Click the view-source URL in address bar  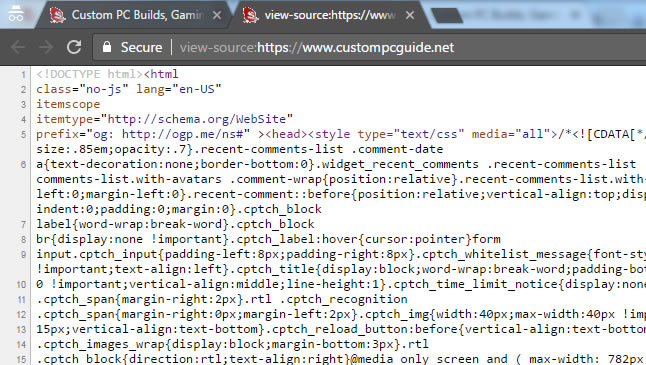point(316,47)
